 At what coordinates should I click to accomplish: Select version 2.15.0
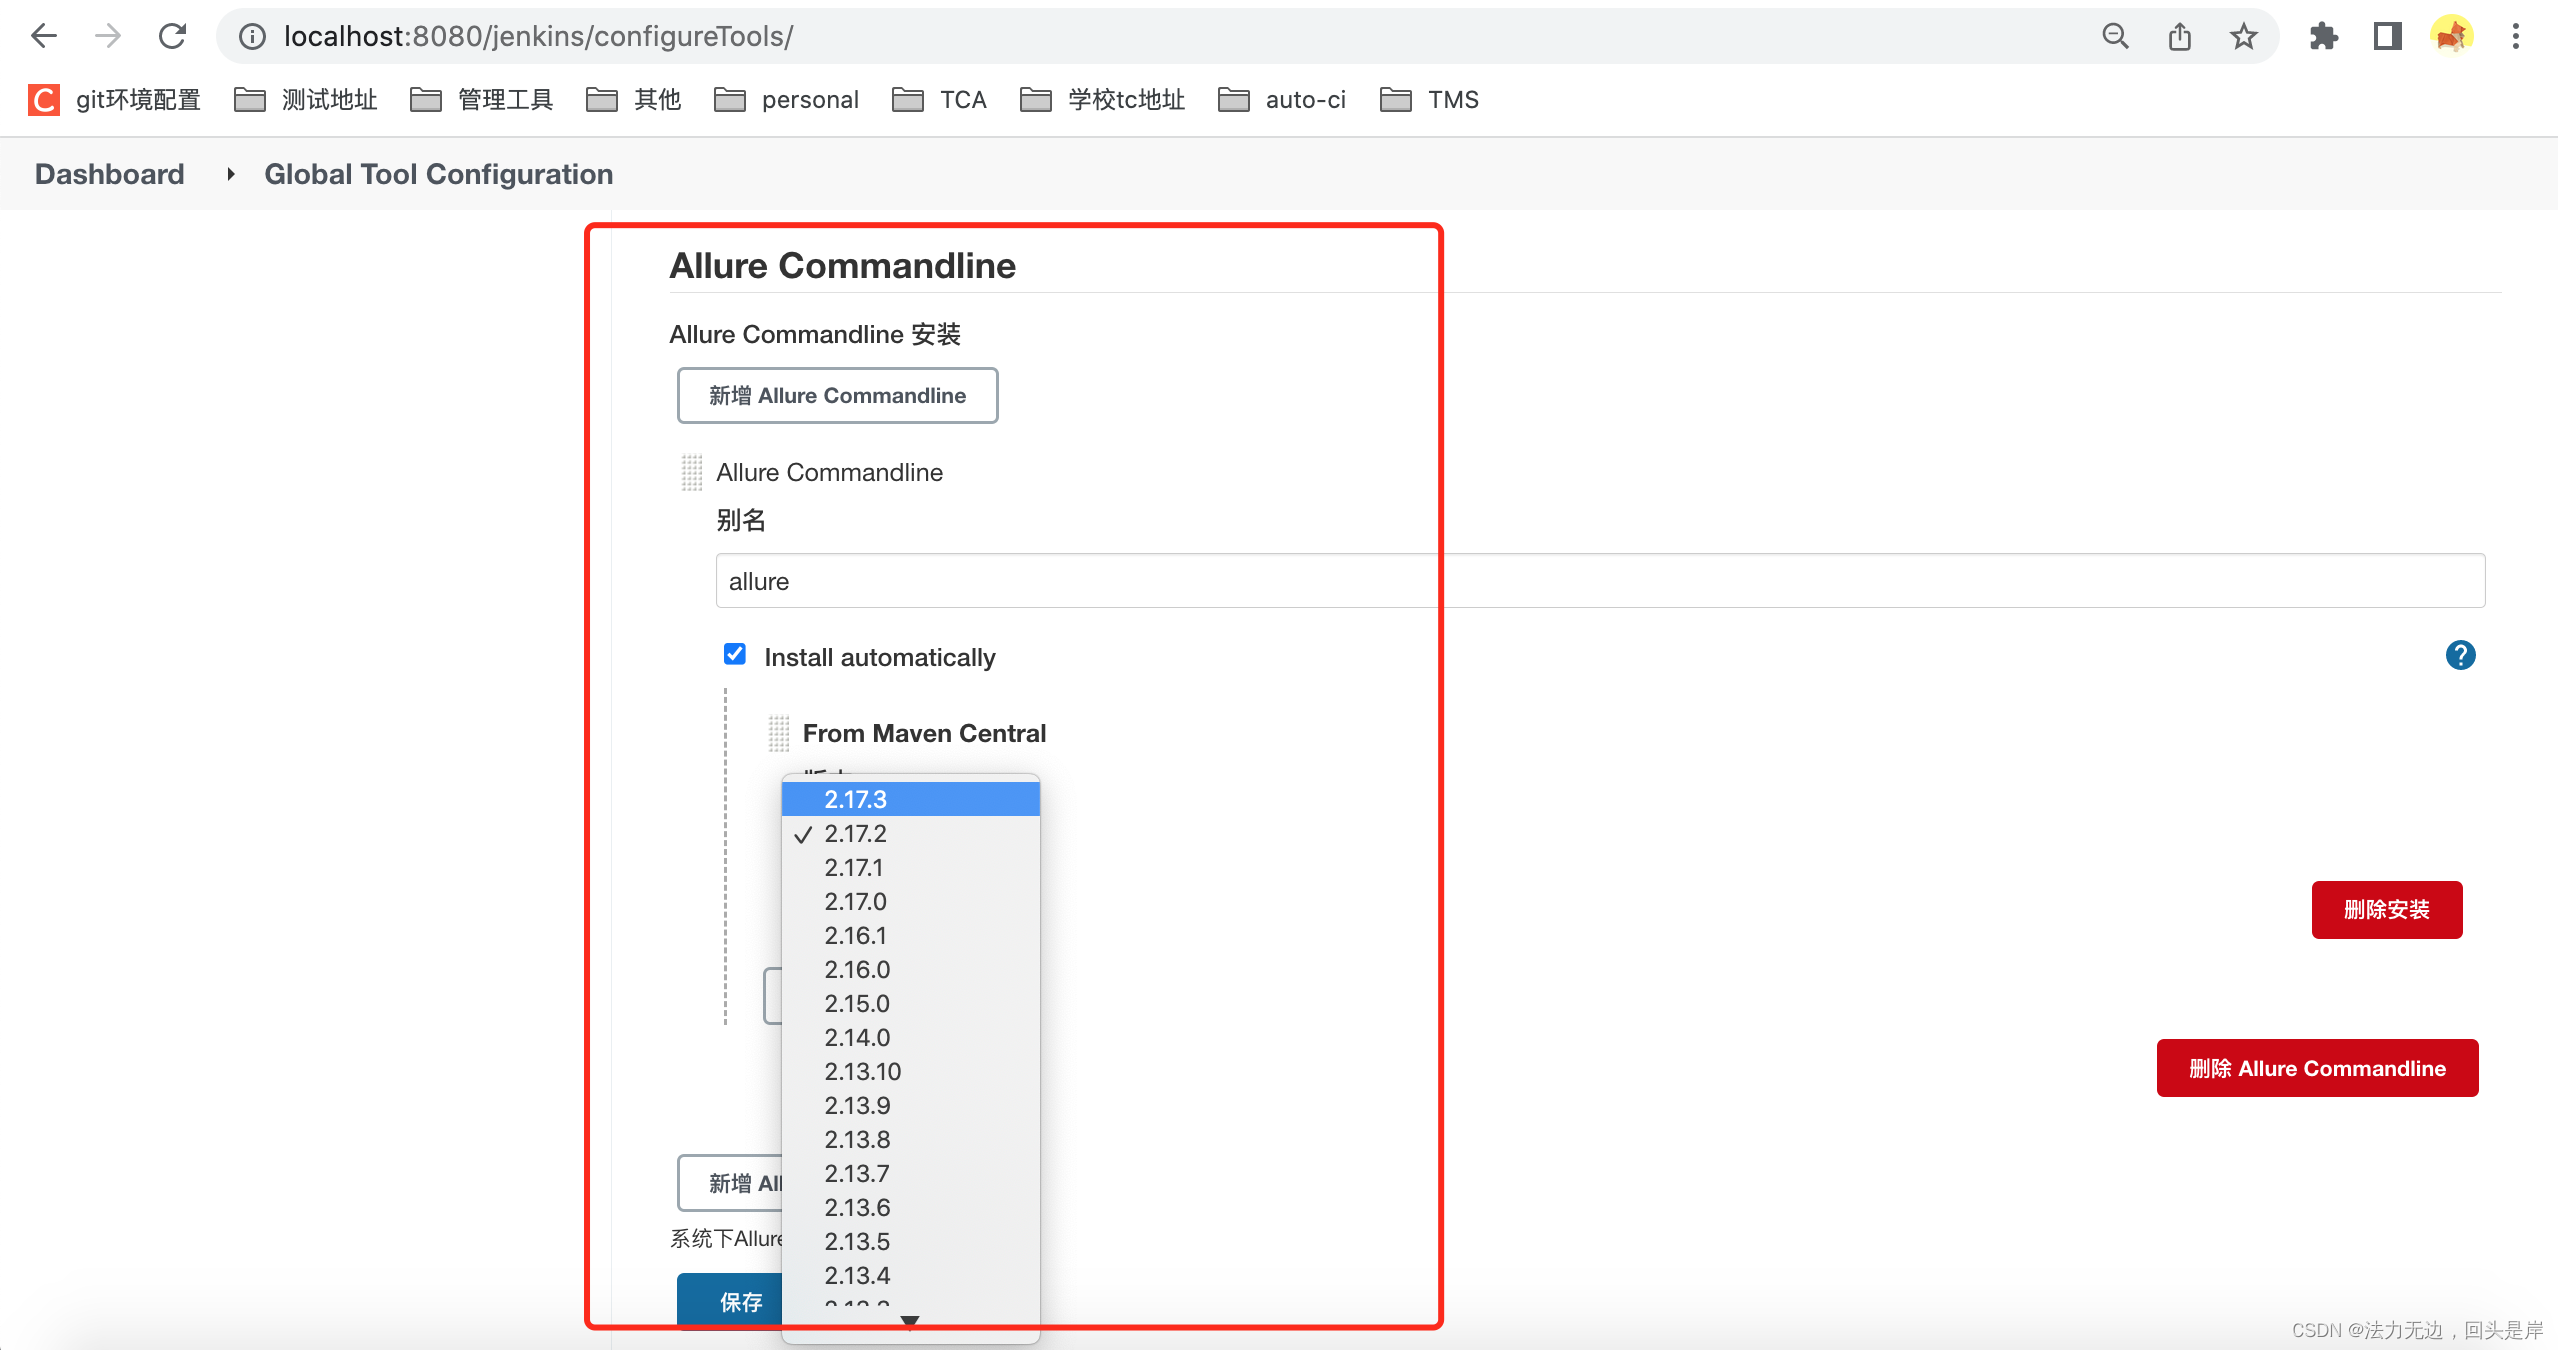click(911, 1003)
